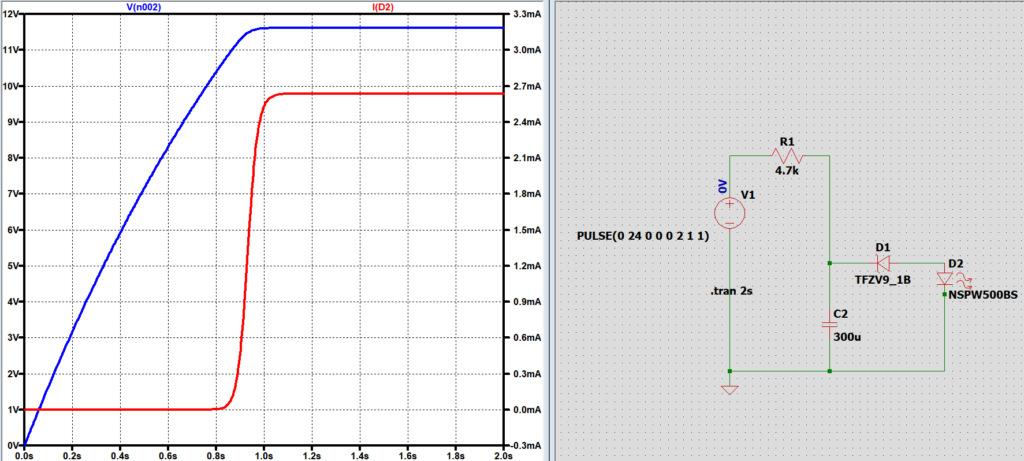Click the C2 reference label
The image size is (1024, 461).
(x=841, y=313)
